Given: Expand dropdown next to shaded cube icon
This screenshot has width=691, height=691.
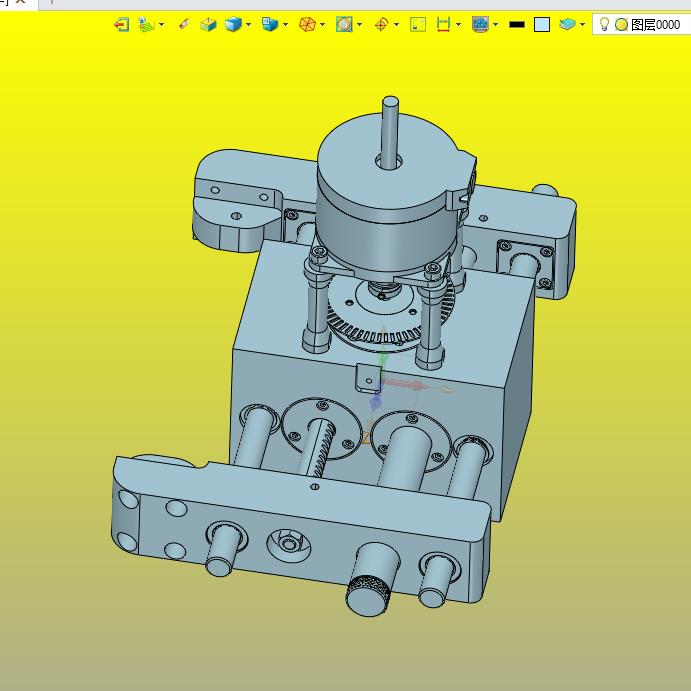Looking at the screenshot, I should [249, 24].
